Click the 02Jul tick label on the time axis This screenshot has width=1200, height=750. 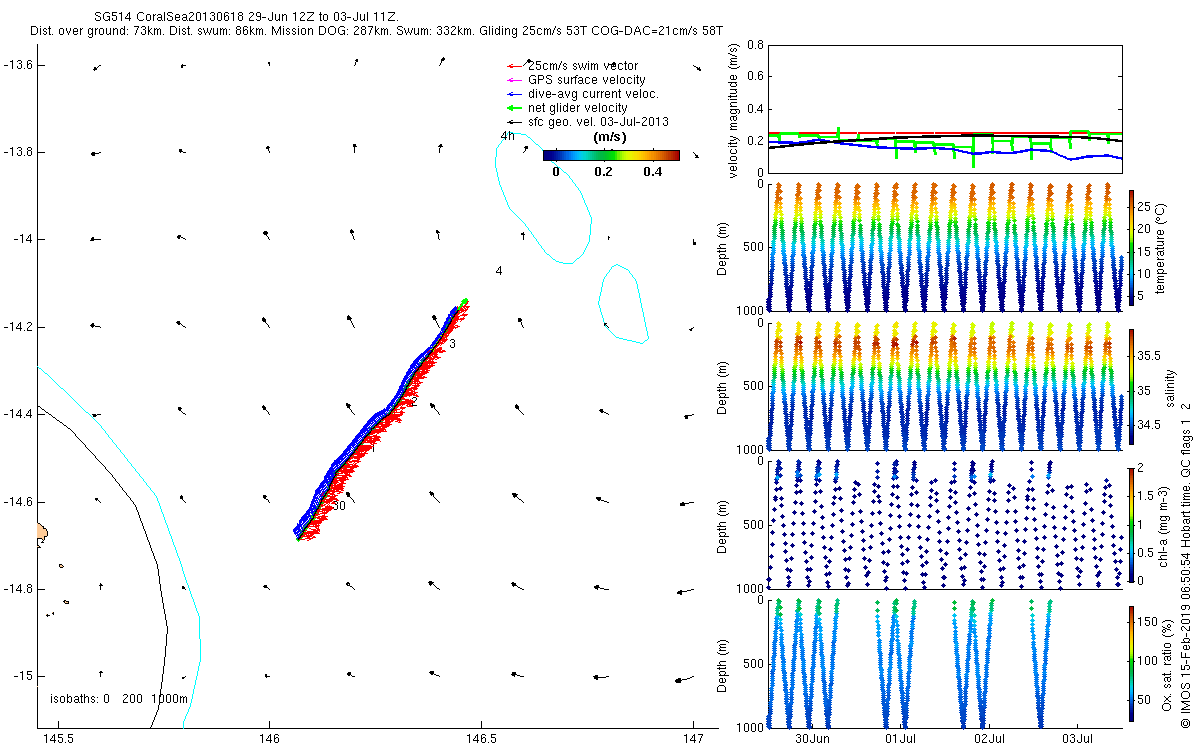coord(989,739)
